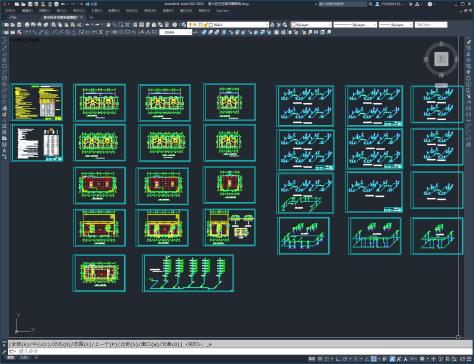Viewport: 474px width, 364px height.
Task: Click the Help question mark in the standard toolbar
Action: tap(175, 25)
